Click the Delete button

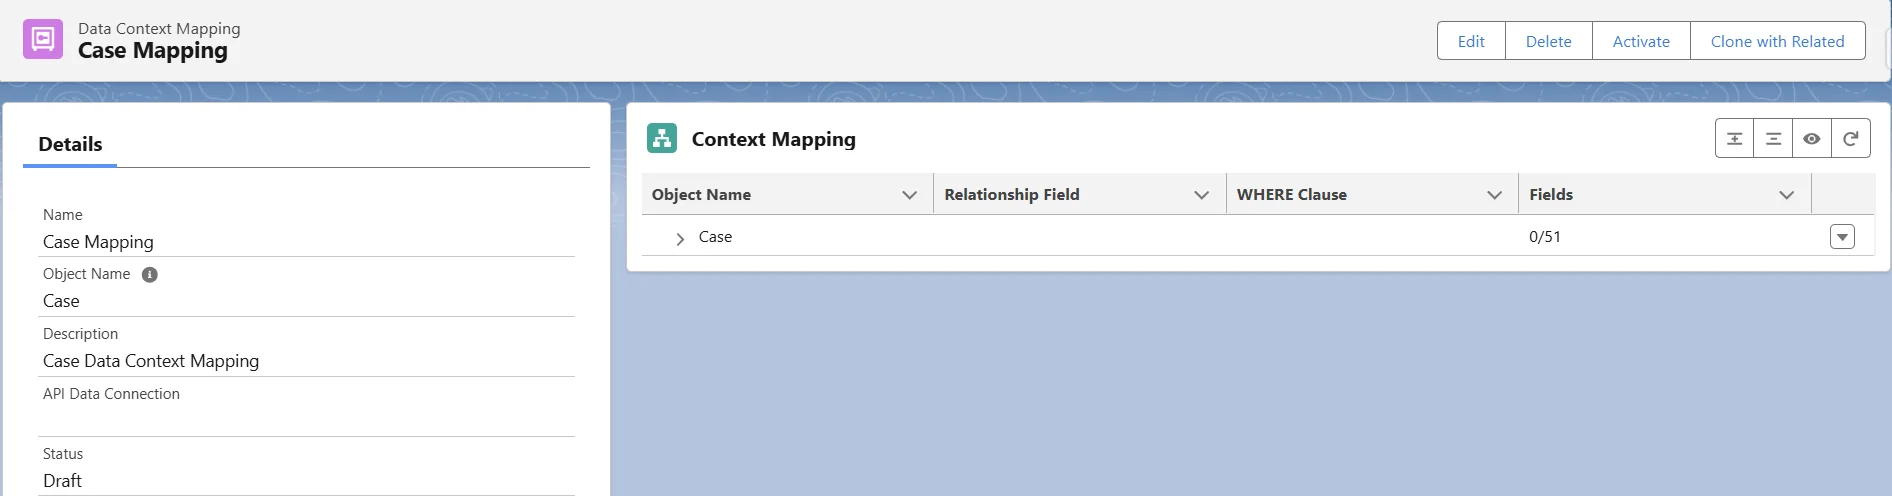(x=1548, y=41)
